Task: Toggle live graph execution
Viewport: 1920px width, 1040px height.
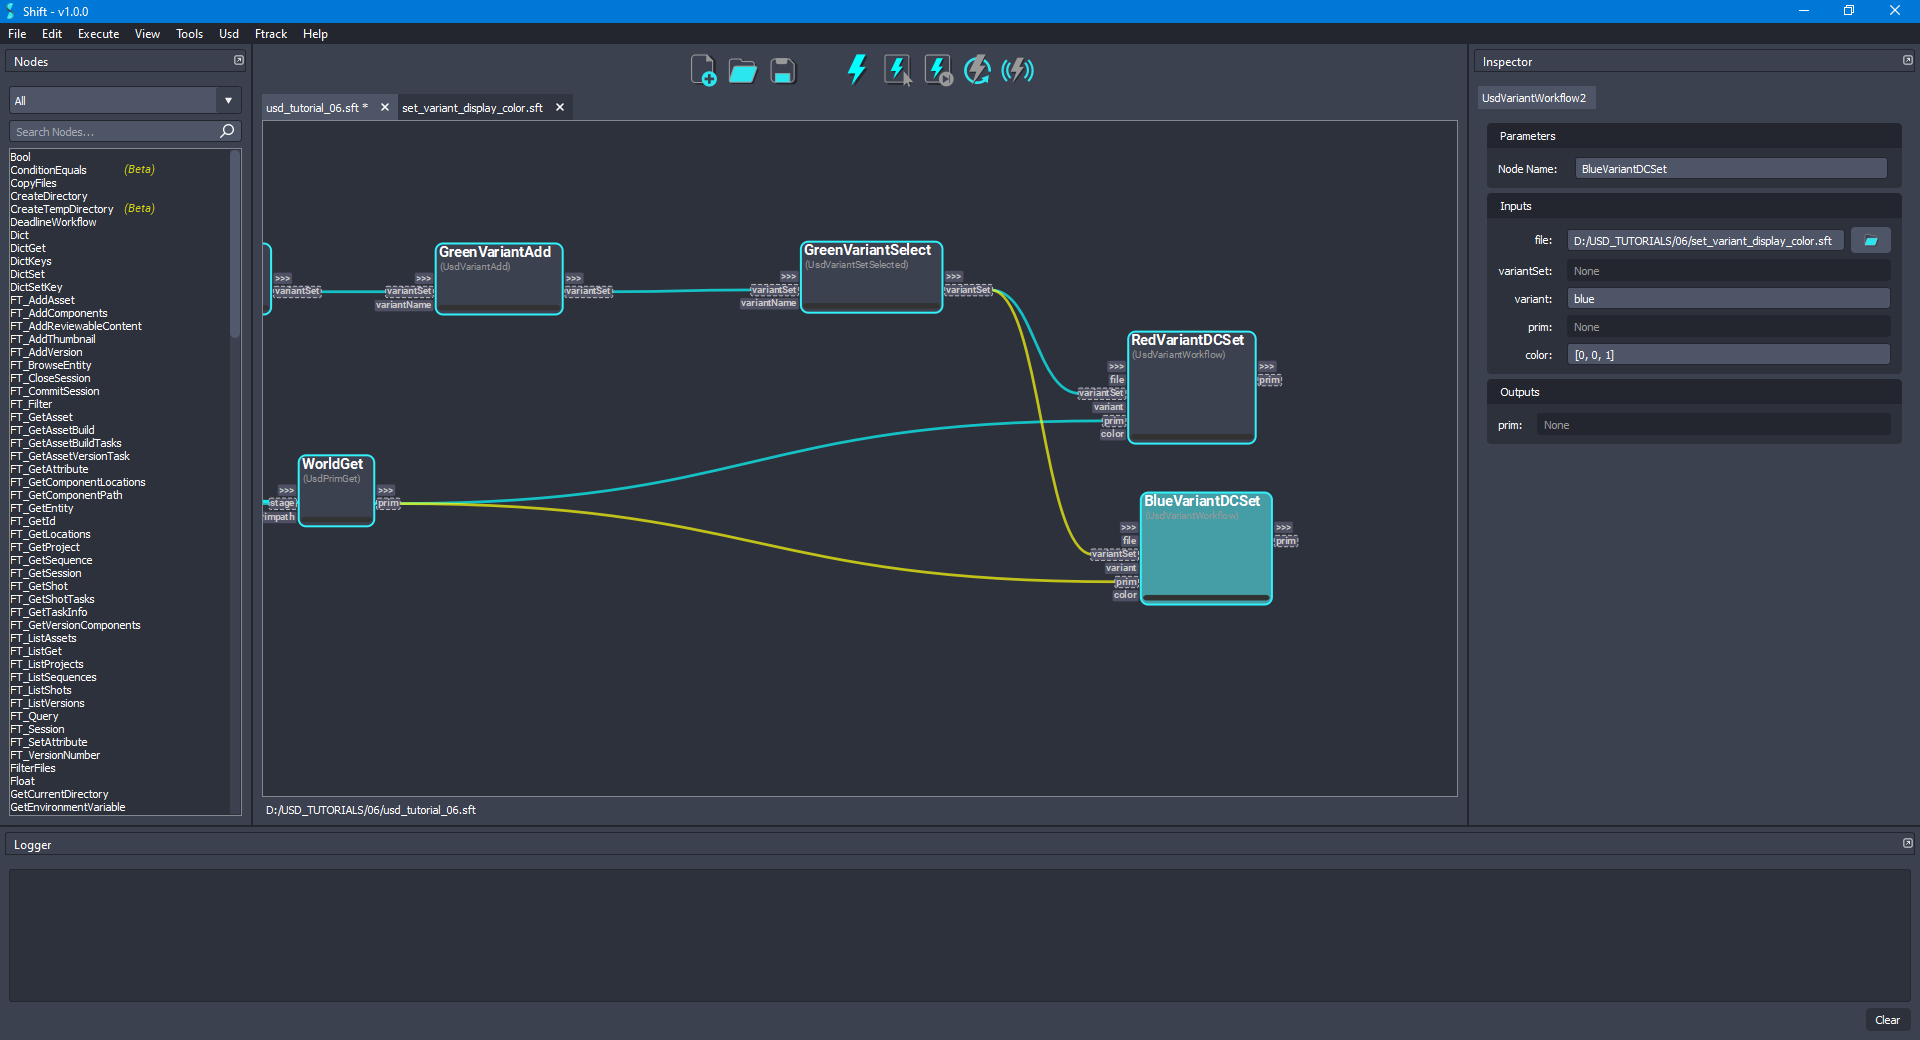Action: (1017, 70)
